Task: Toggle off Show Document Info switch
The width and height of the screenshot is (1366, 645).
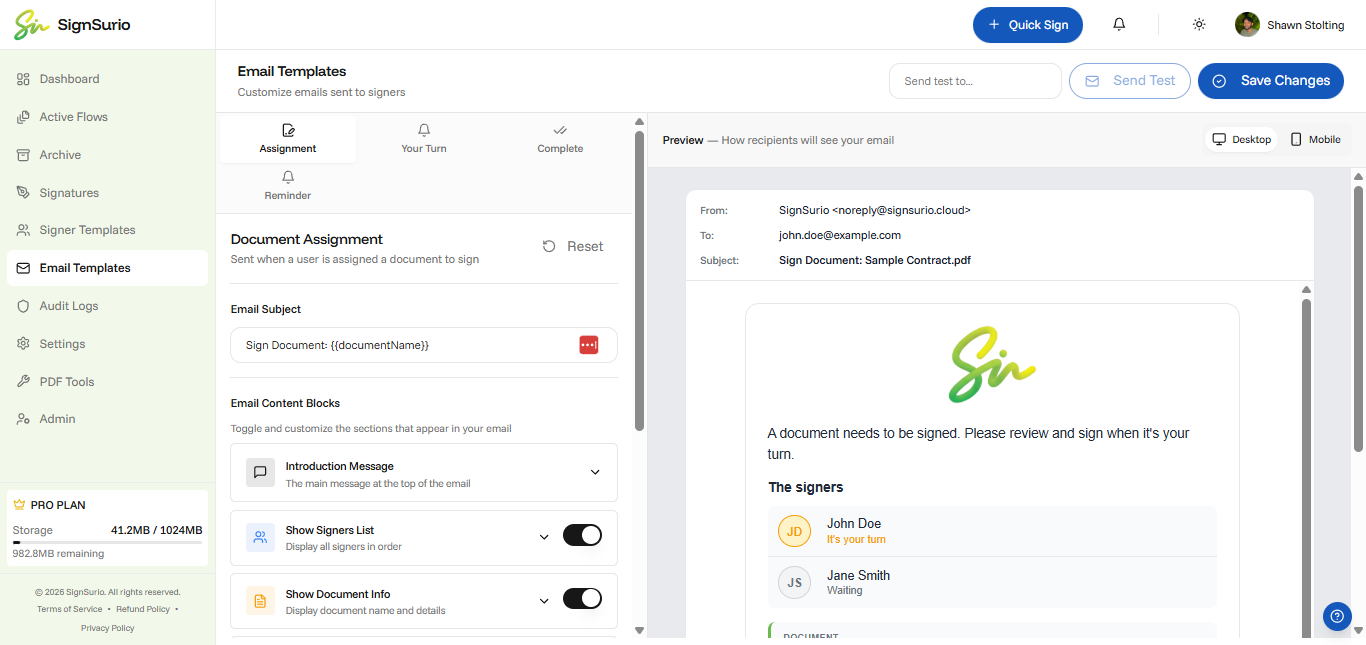Action: [x=582, y=599]
